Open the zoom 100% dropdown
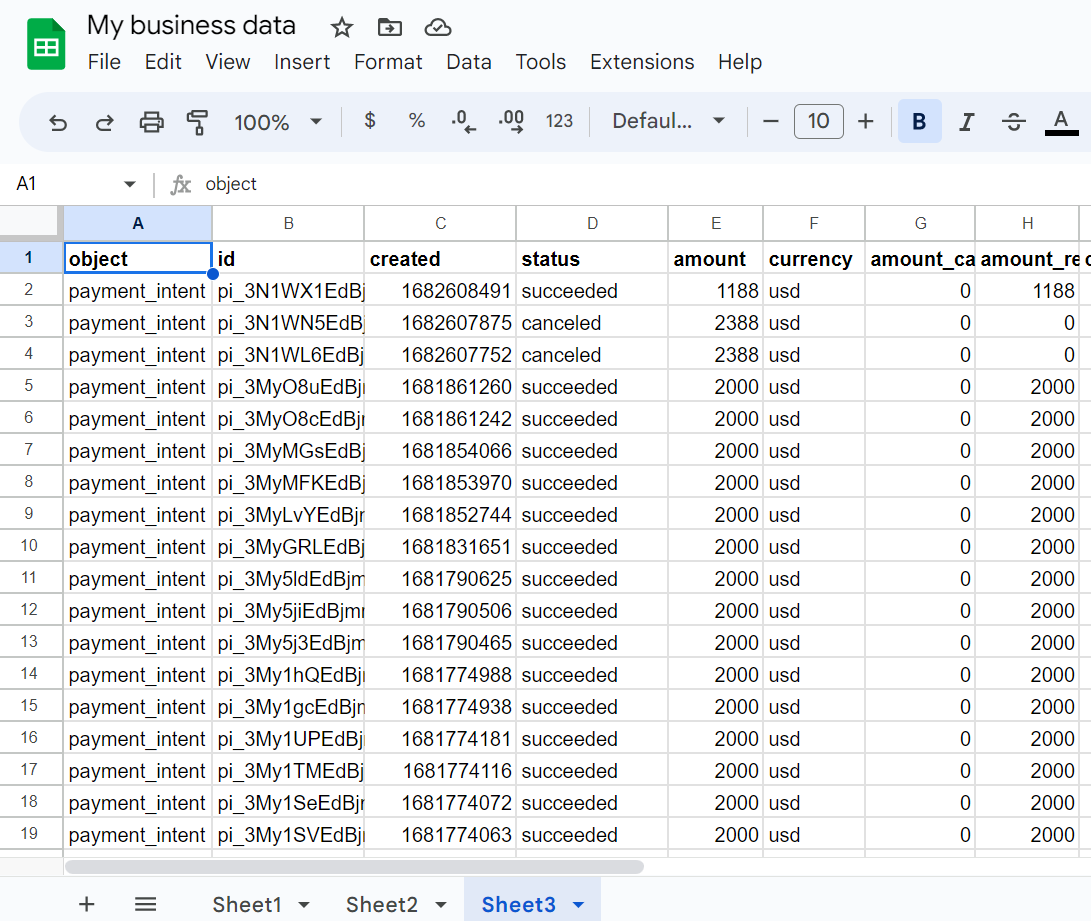Screen dimensions: 1091x921 pyautogui.click(x=278, y=122)
